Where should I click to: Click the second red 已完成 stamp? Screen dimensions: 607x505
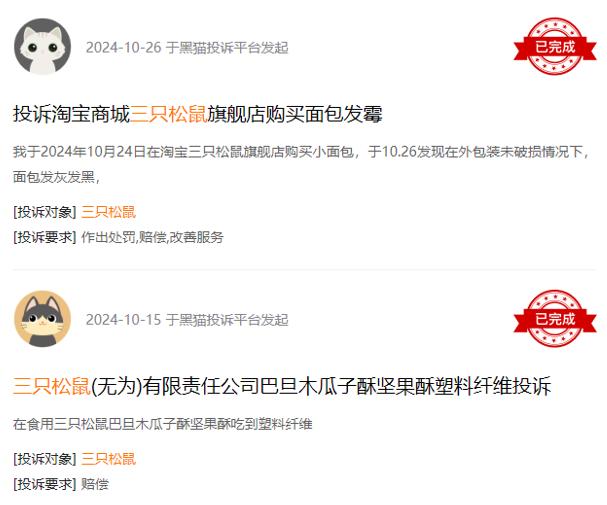(x=555, y=318)
